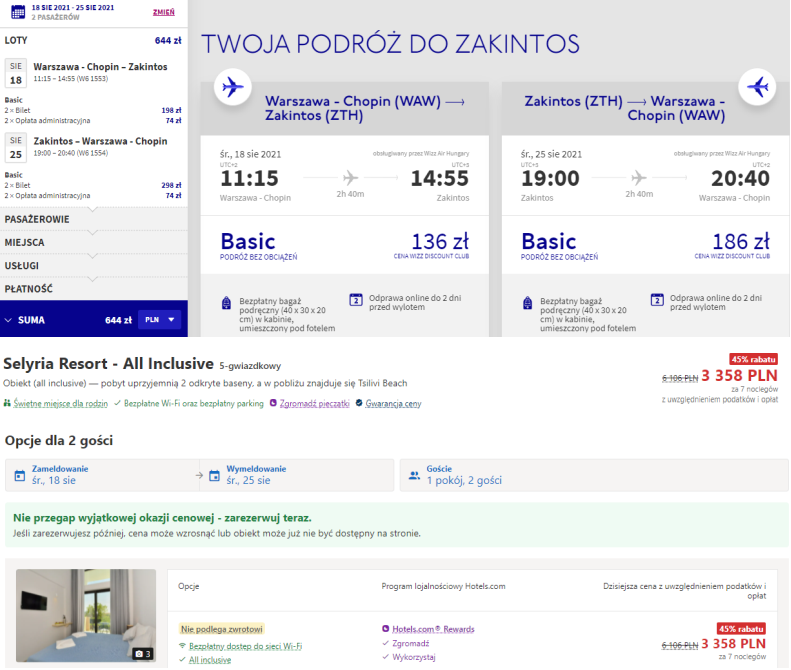Open the Gwarancja ceny link
791x670 pixels.
point(393,404)
